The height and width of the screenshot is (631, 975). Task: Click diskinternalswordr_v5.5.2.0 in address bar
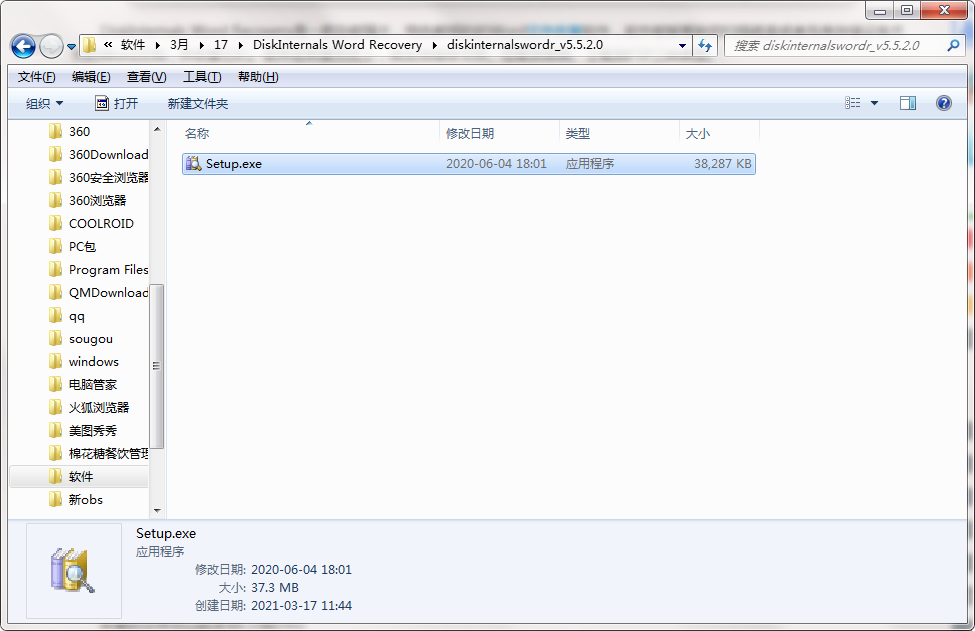(x=525, y=45)
